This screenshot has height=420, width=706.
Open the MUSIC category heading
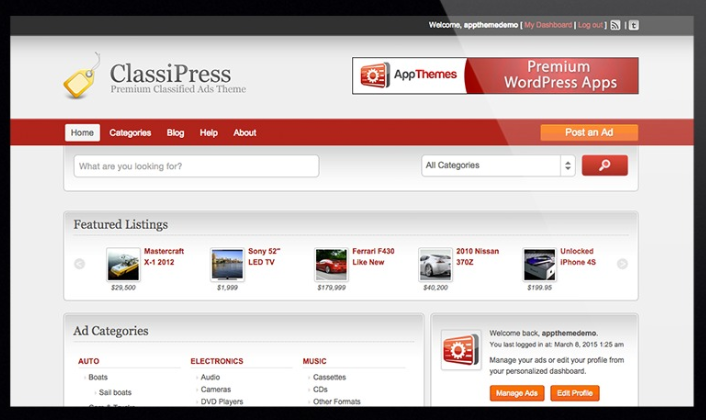point(314,361)
